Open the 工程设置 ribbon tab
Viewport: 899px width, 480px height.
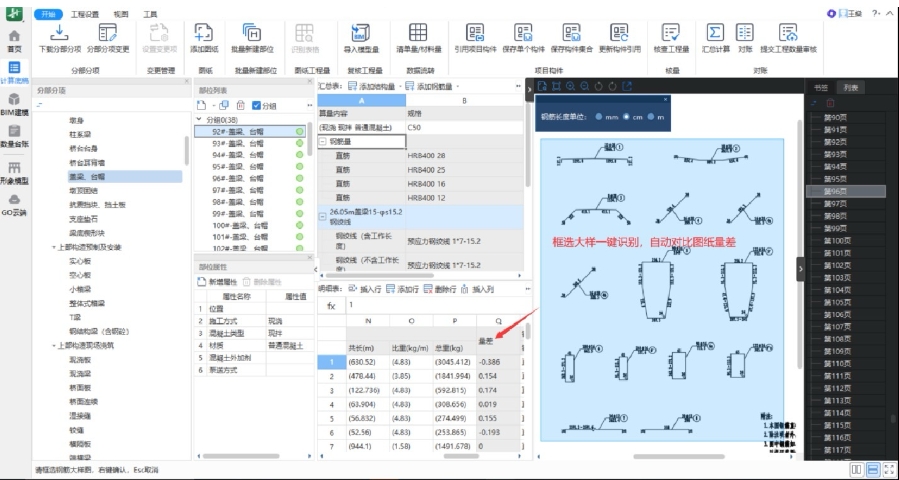tap(85, 15)
